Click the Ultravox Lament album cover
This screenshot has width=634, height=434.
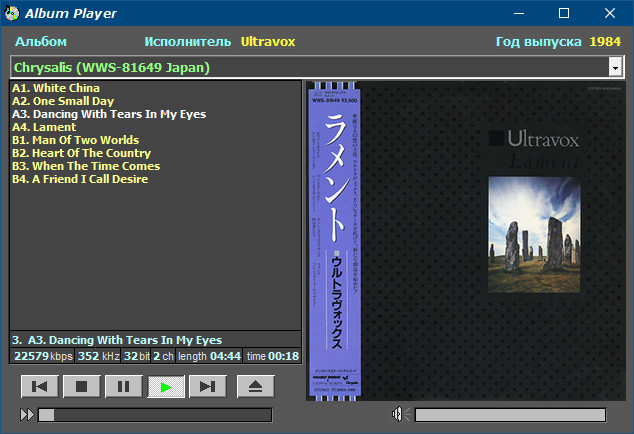point(466,241)
